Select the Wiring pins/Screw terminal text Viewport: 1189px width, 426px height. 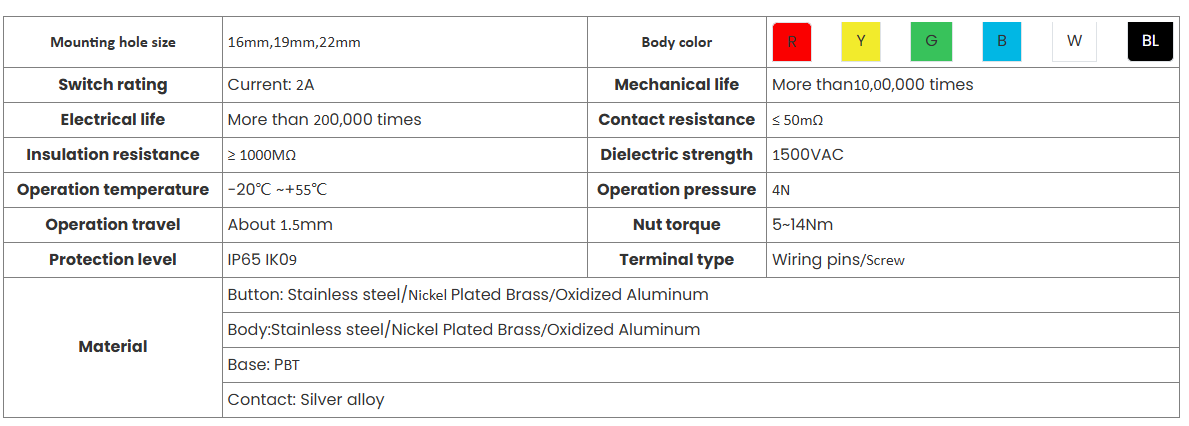pyautogui.click(x=838, y=260)
